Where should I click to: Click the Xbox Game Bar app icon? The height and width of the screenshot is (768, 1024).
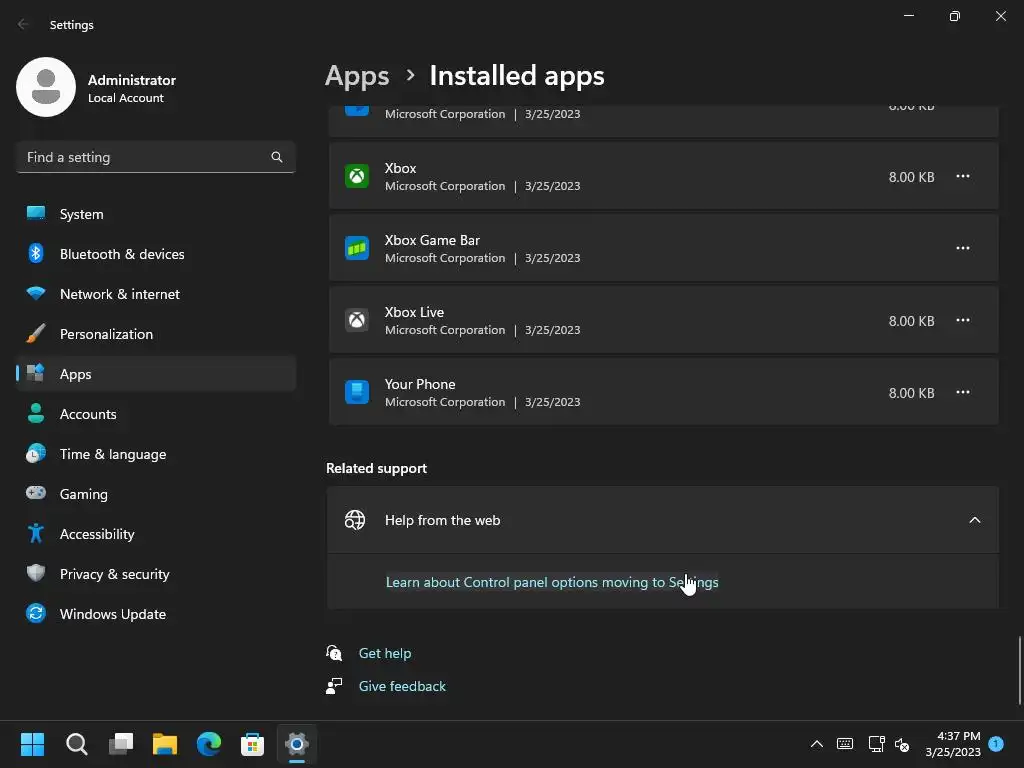point(357,249)
